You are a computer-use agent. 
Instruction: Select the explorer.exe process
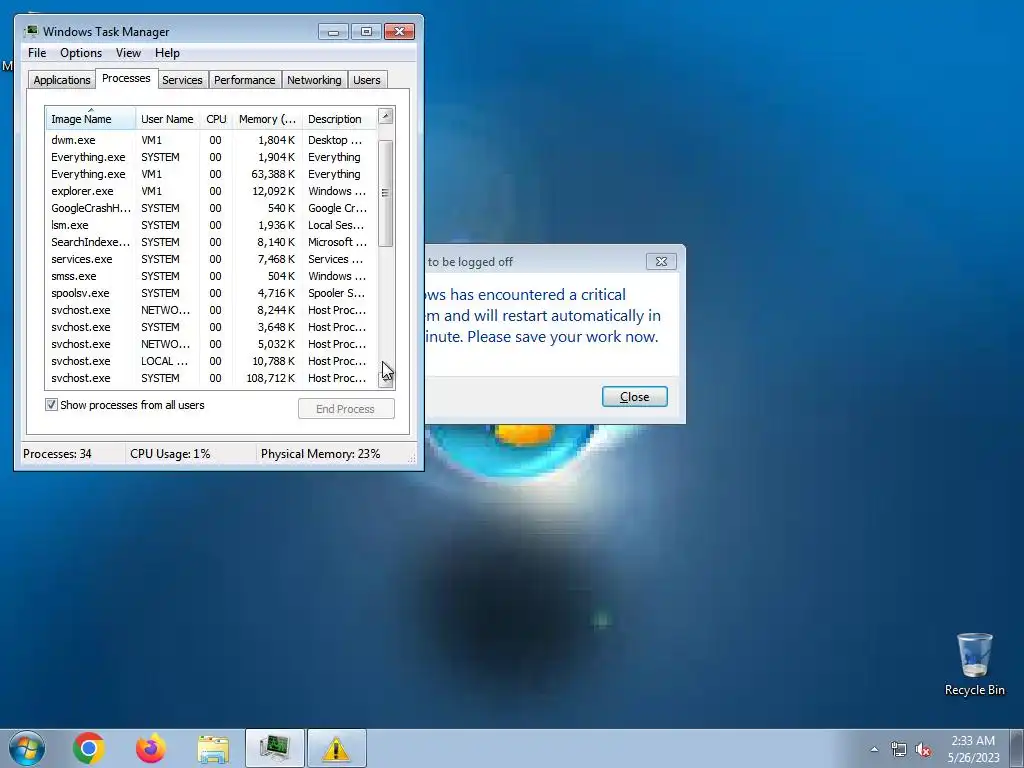(x=211, y=191)
